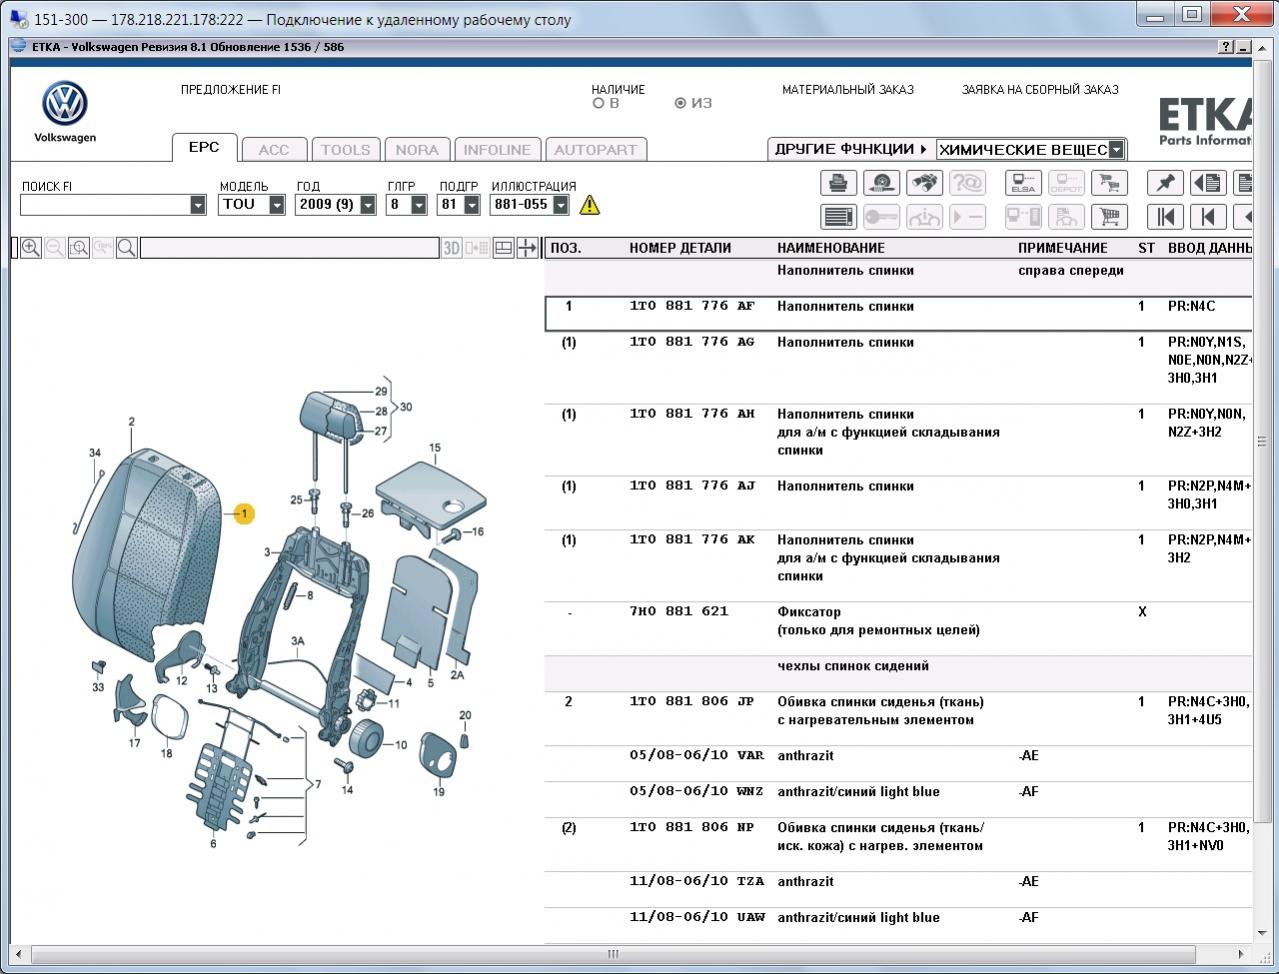Select part row 1T0 881 776 AJ
Image resolution: width=1279 pixels, height=974 pixels.
[898, 503]
